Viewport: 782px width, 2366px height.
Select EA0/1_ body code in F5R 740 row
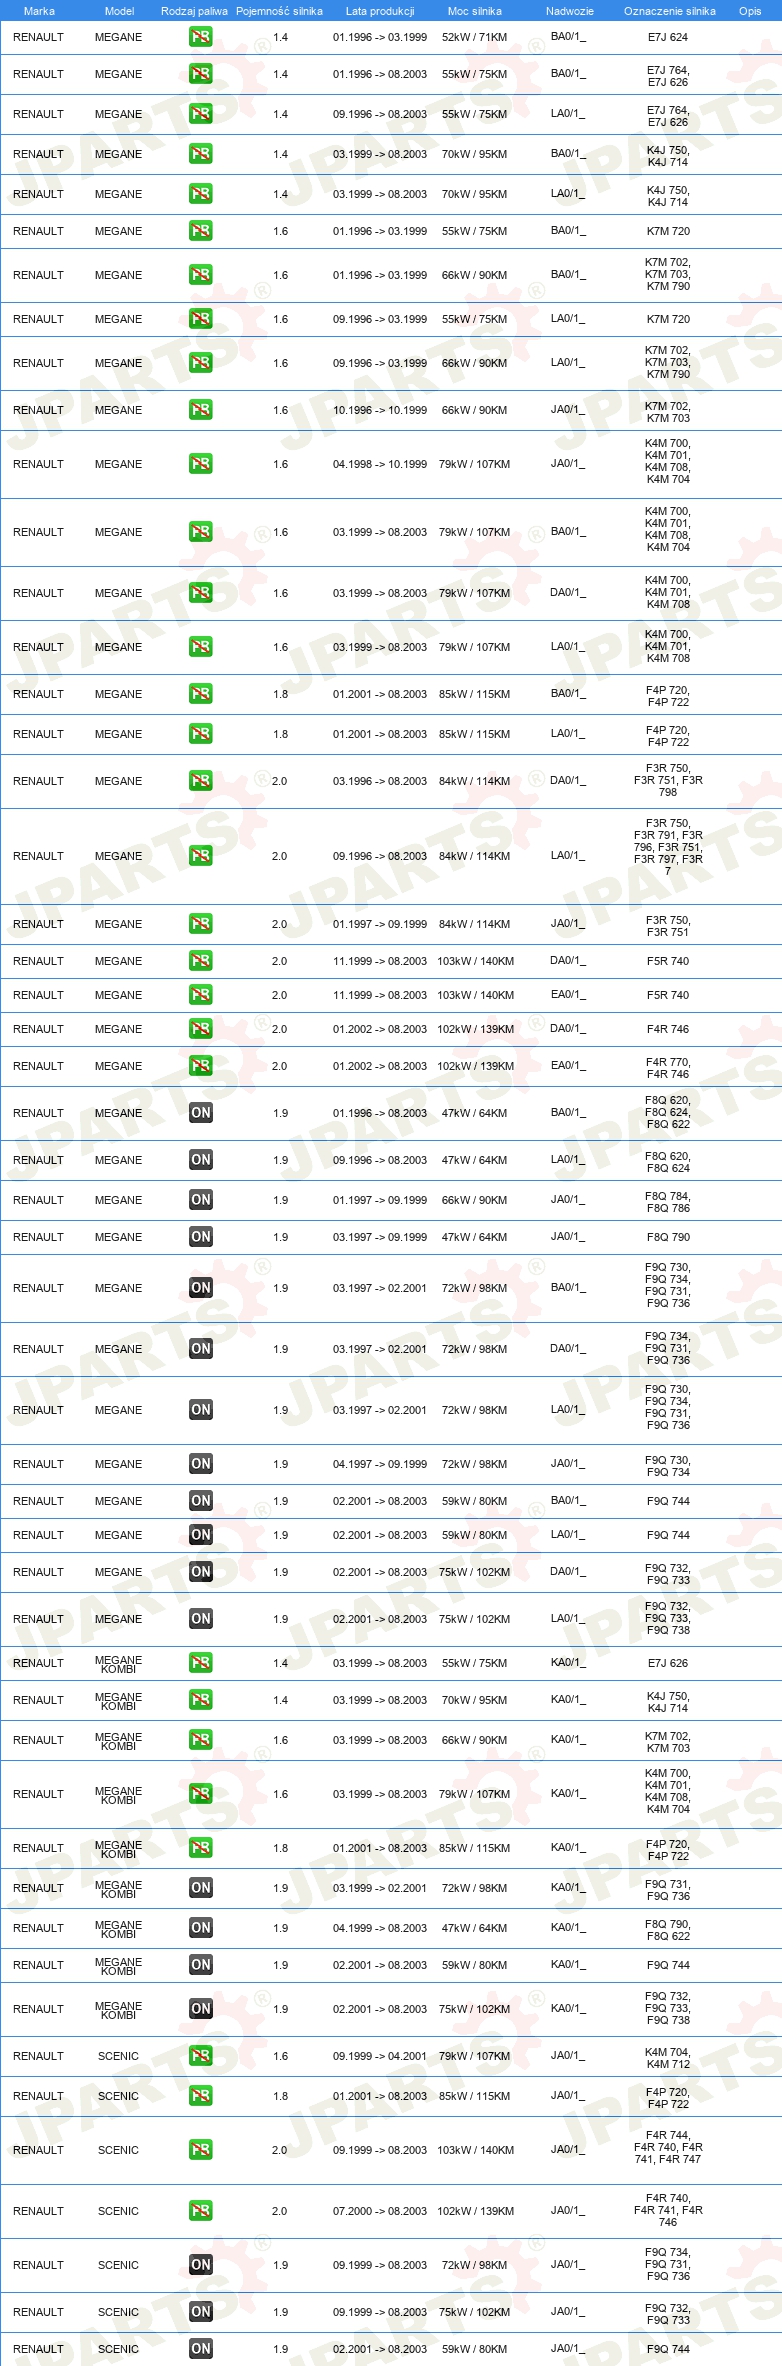[x=569, y=995]
